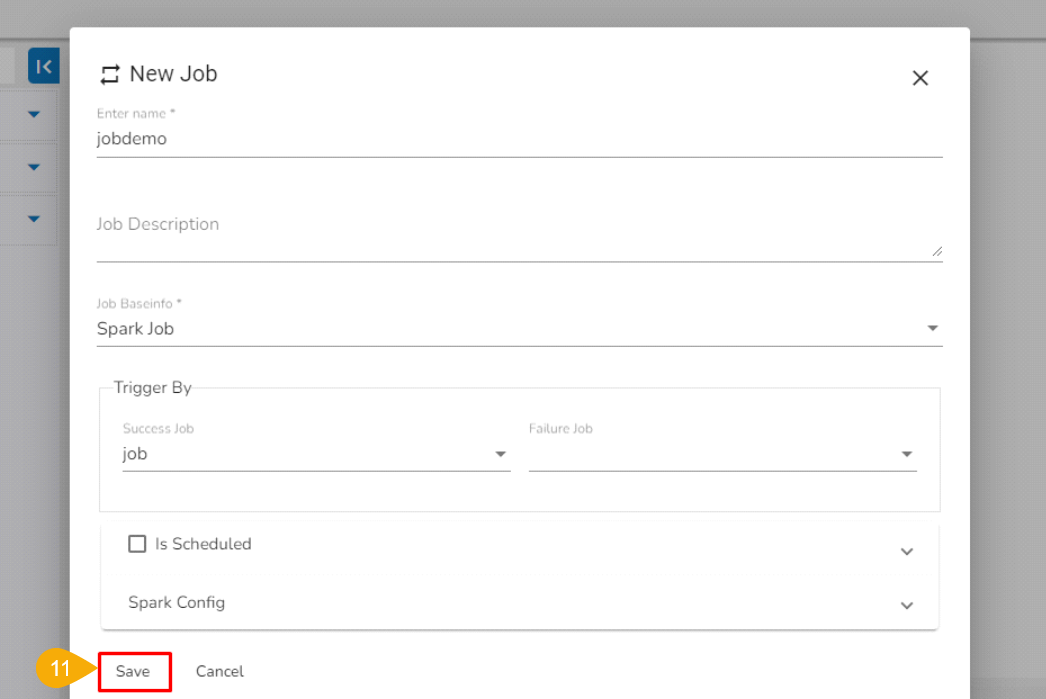The image size is (1046, 699).
Task: Collapse the left panel with the arrow icon
Action: pos(43,66)
